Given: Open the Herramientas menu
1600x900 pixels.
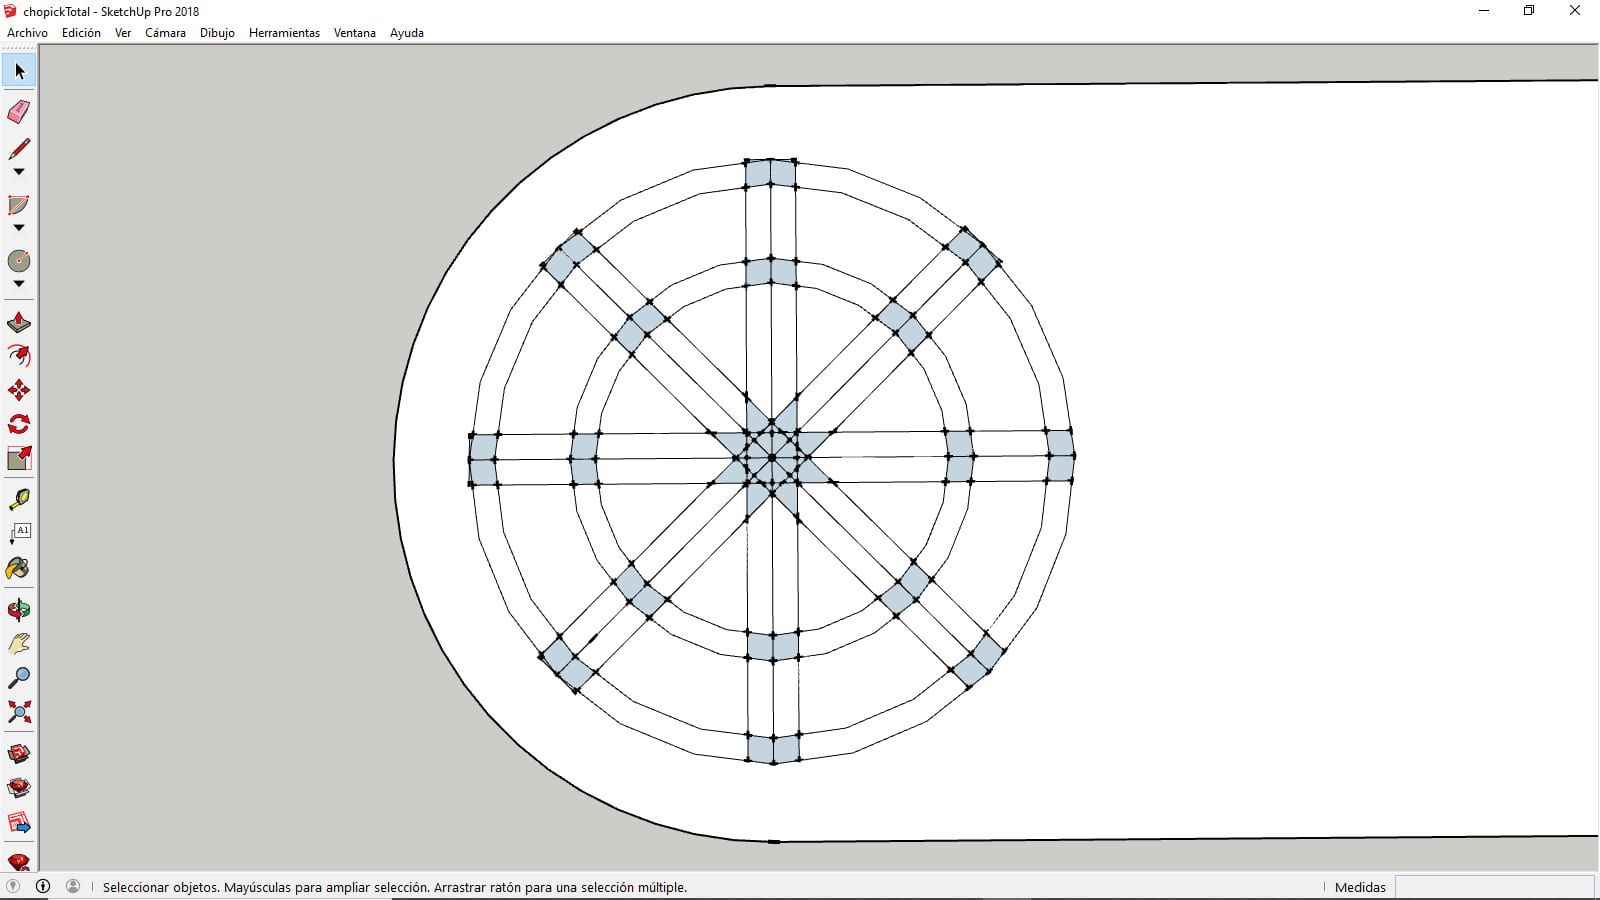Looking at the screenshot, I should pos(284,33).
